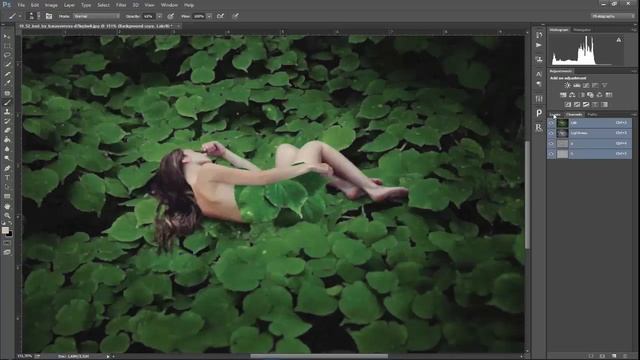Select the Path Selection tool
This screenshot has width=640, height=360.
point(7,187)
